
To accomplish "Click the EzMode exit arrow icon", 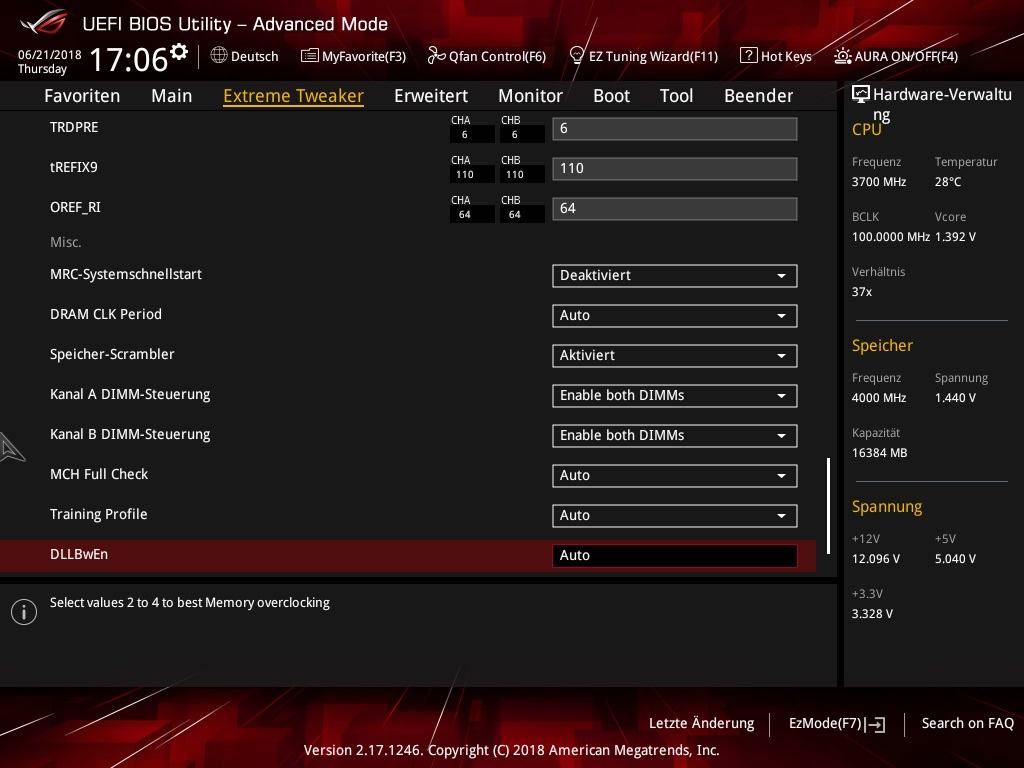I will 875,724.
